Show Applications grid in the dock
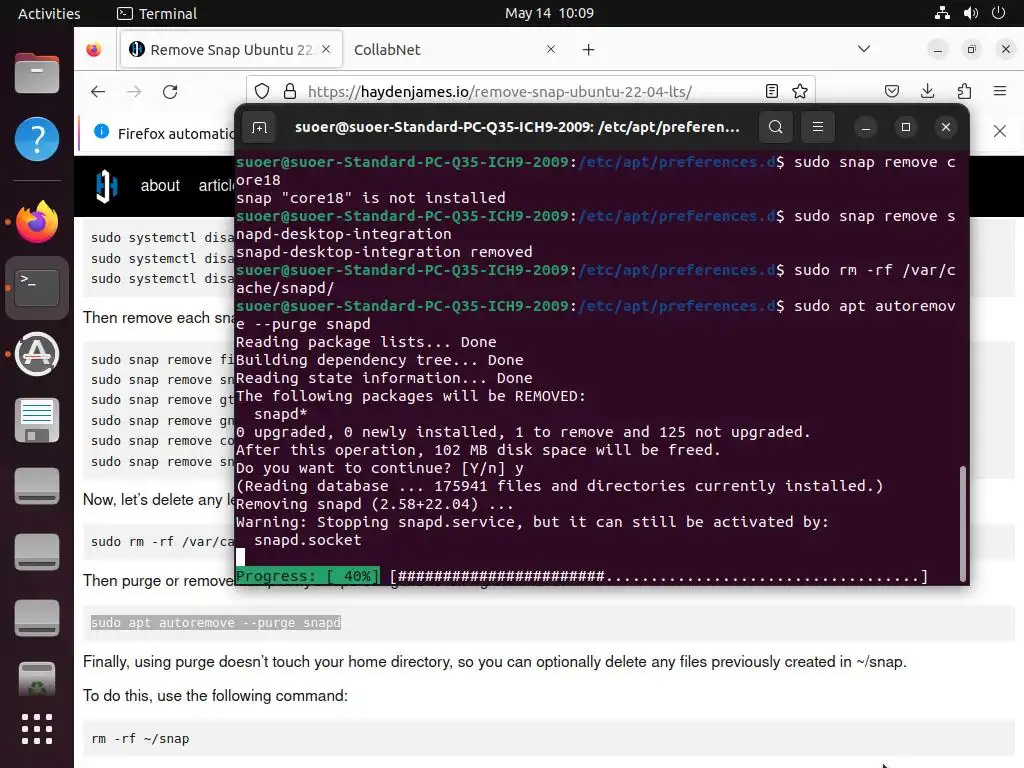 [x=37, y=729]
